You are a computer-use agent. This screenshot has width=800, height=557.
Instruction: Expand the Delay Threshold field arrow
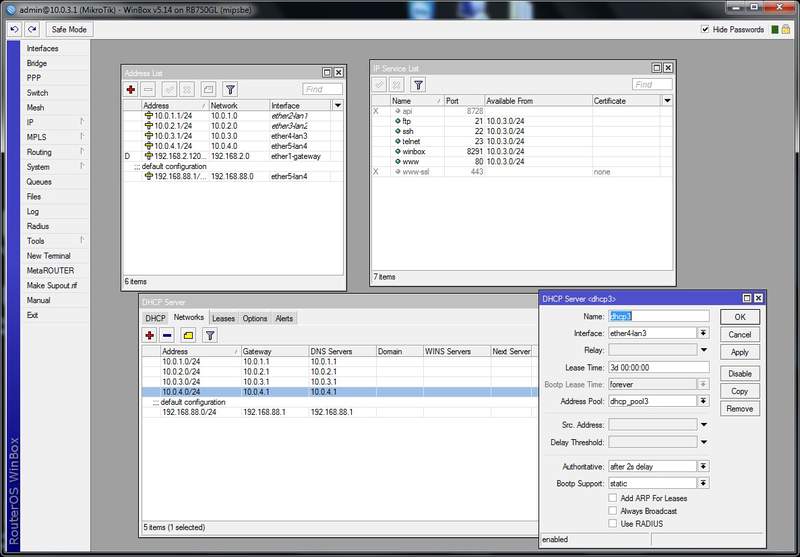pos(704,442)
